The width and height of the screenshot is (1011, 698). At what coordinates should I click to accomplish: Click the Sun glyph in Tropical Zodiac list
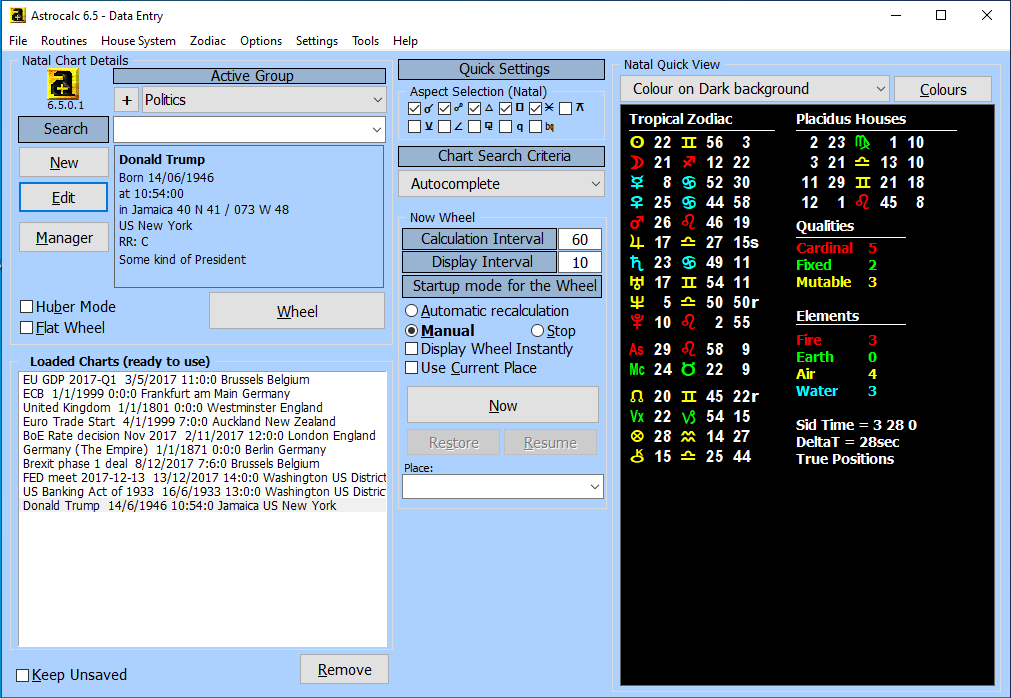click(x=637, y=142)
